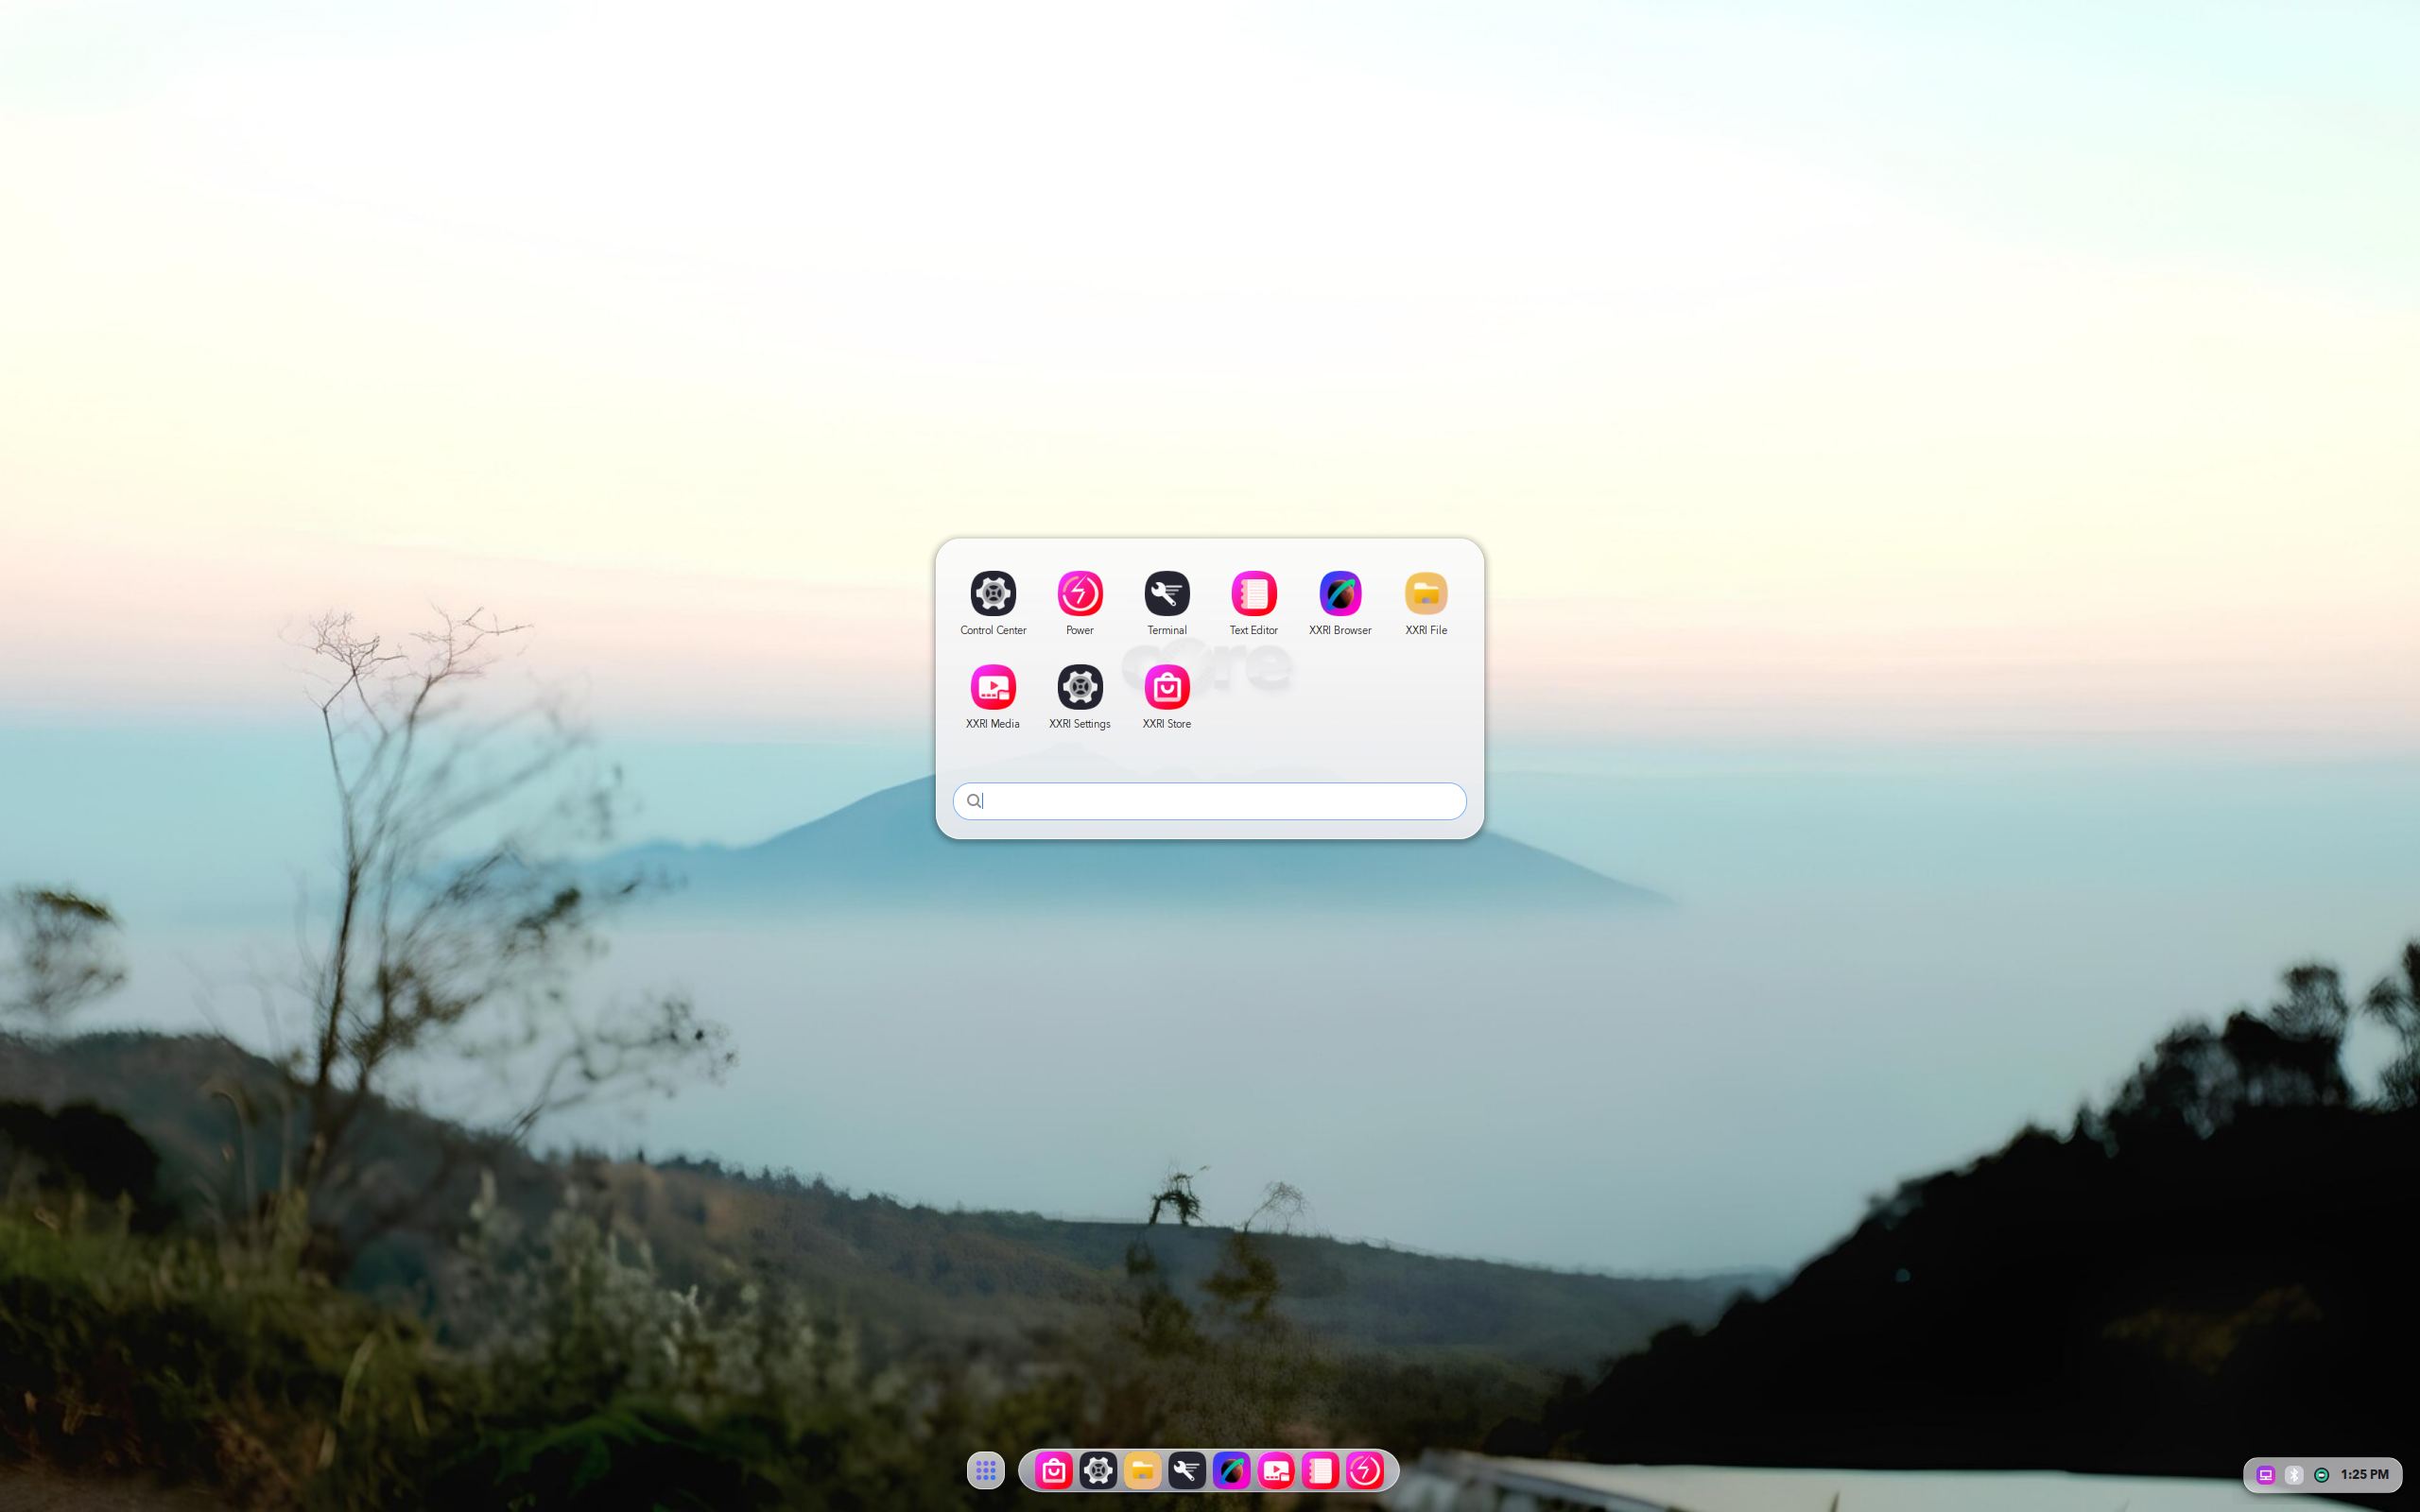Open the gear settings icon in dock
The width and height of the screenshot is (2420, 1512).
click(x=1098, y=1470)
